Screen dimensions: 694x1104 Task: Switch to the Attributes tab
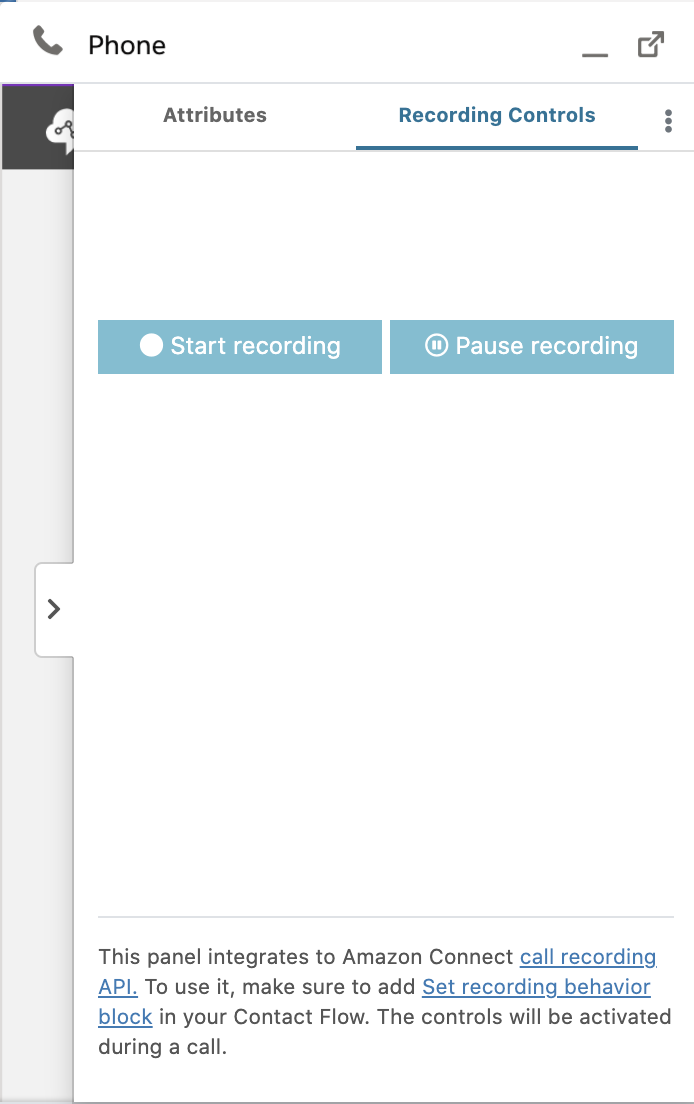pos(215,115)
